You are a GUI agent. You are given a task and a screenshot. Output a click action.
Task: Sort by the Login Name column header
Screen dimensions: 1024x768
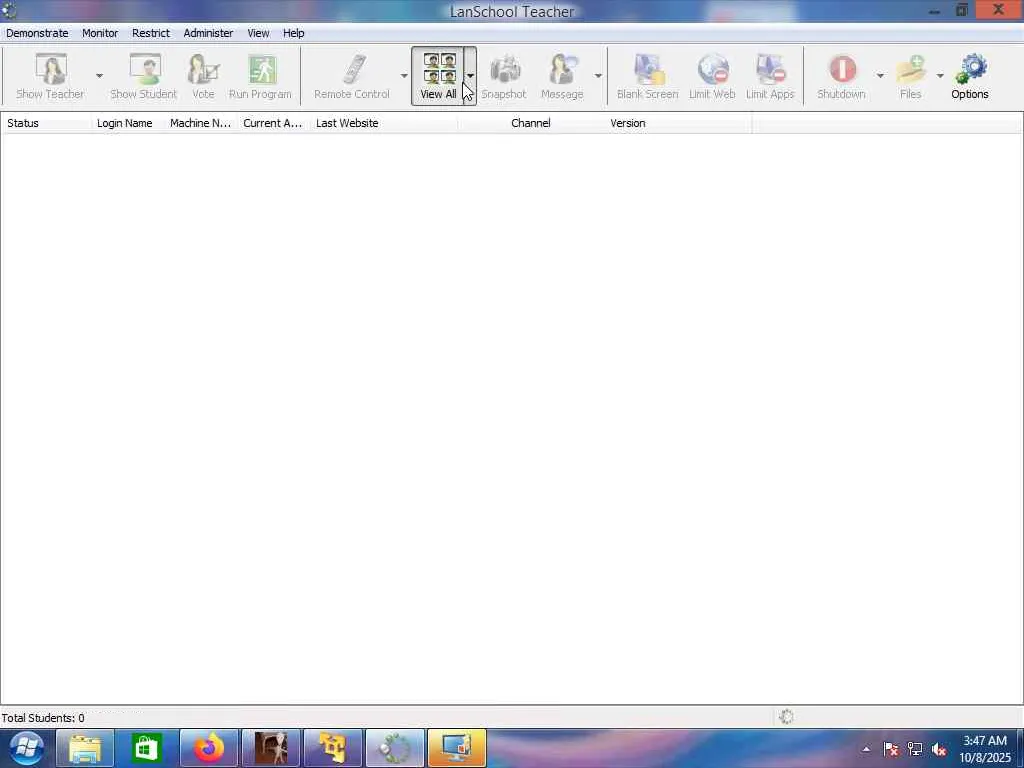coord(128,123)
